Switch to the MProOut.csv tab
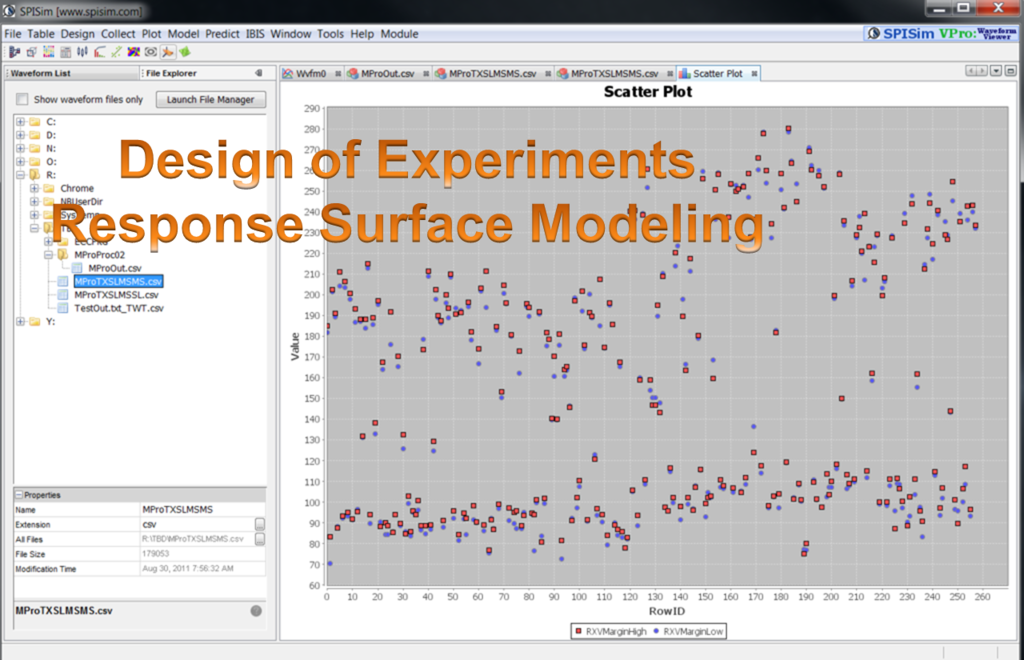Image resolution: width=1024 pixels, height=660 pixels. pos(386,73)
